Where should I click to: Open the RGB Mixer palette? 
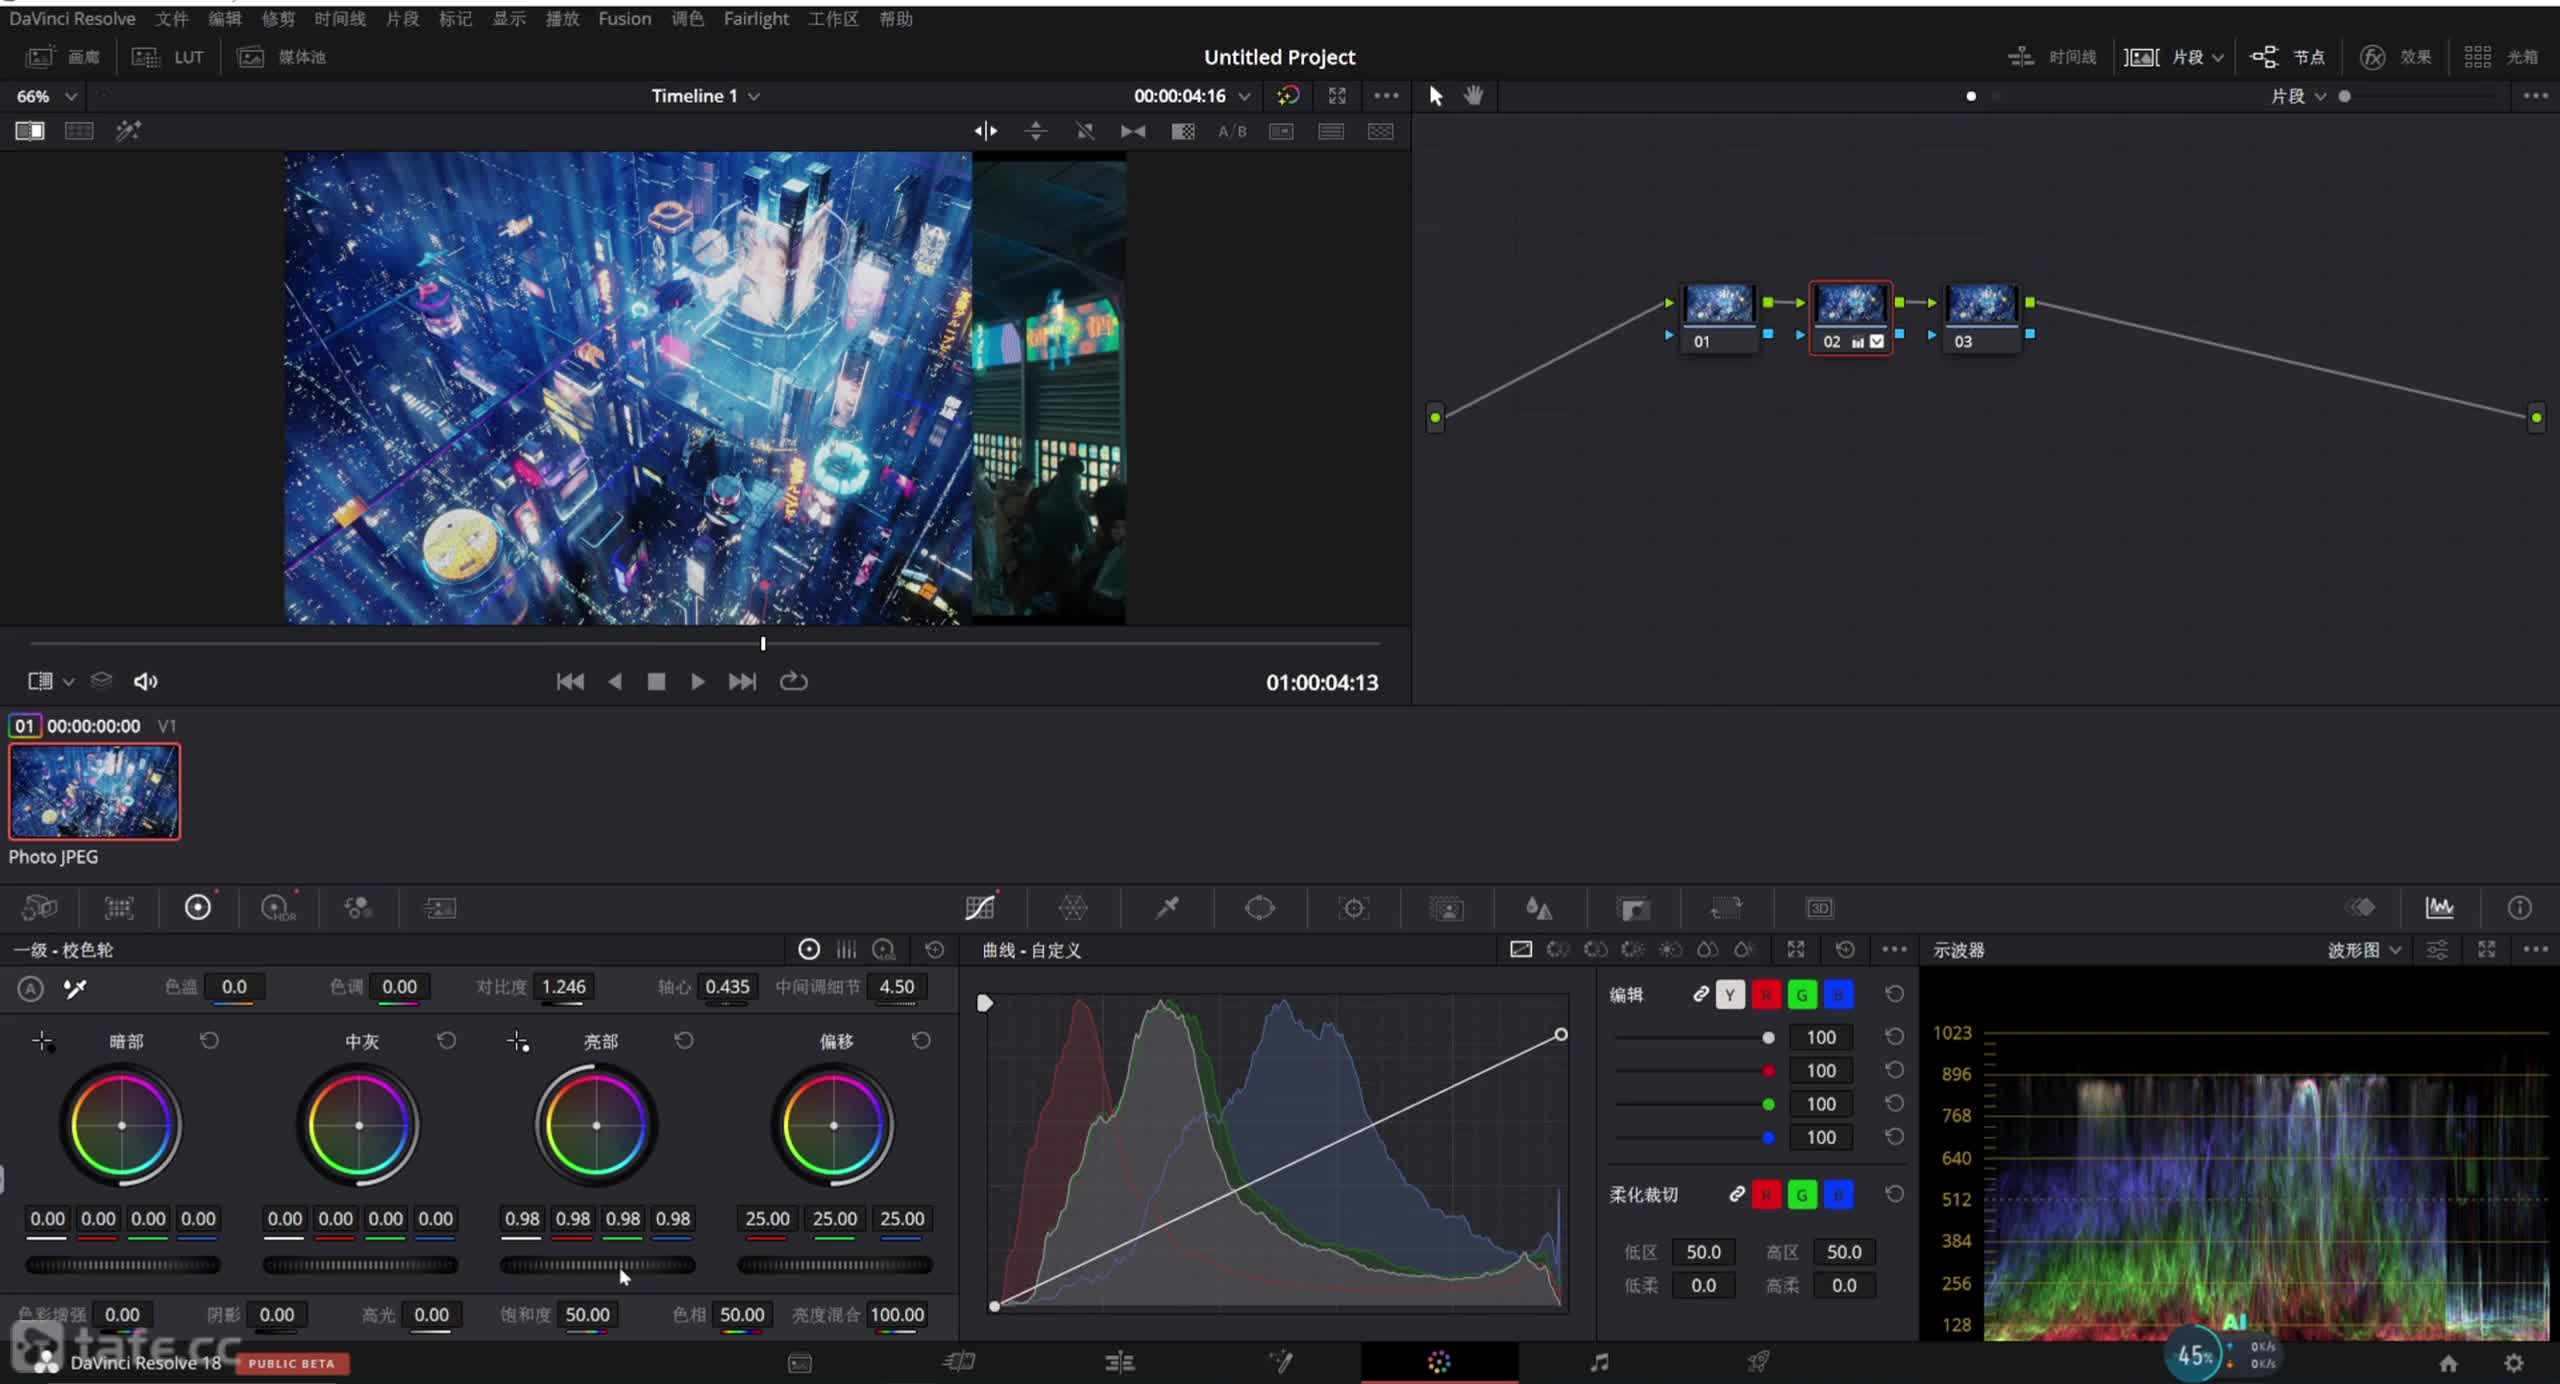(358, 908)
